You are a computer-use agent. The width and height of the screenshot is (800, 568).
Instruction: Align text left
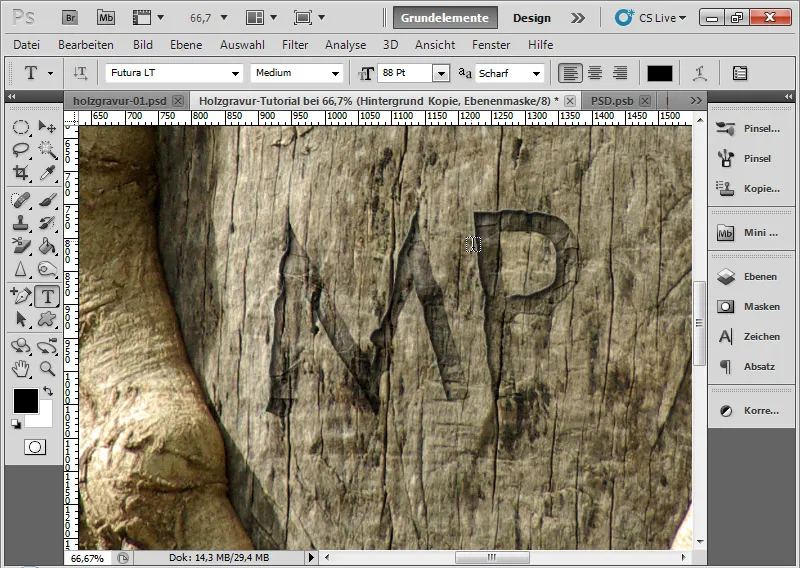click(x=570, y=73)
